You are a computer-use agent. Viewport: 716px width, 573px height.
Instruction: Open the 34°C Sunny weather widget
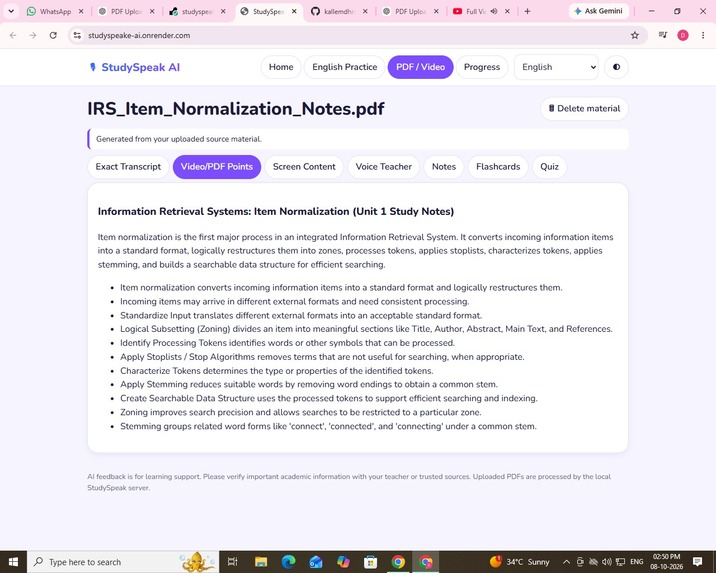(520, 562)
